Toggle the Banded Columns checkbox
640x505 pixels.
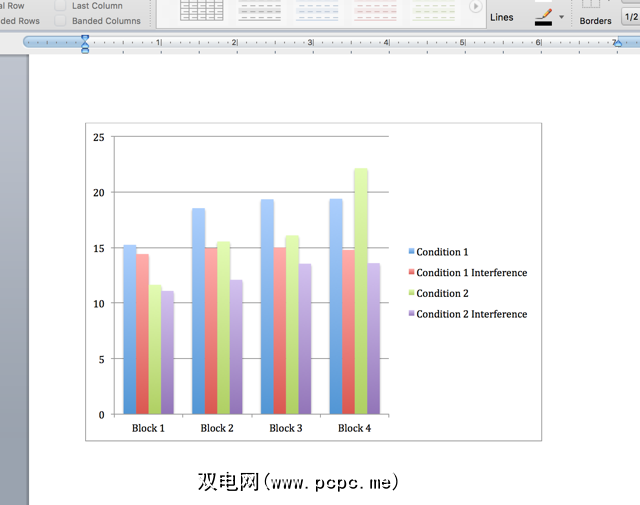[60, 21]
